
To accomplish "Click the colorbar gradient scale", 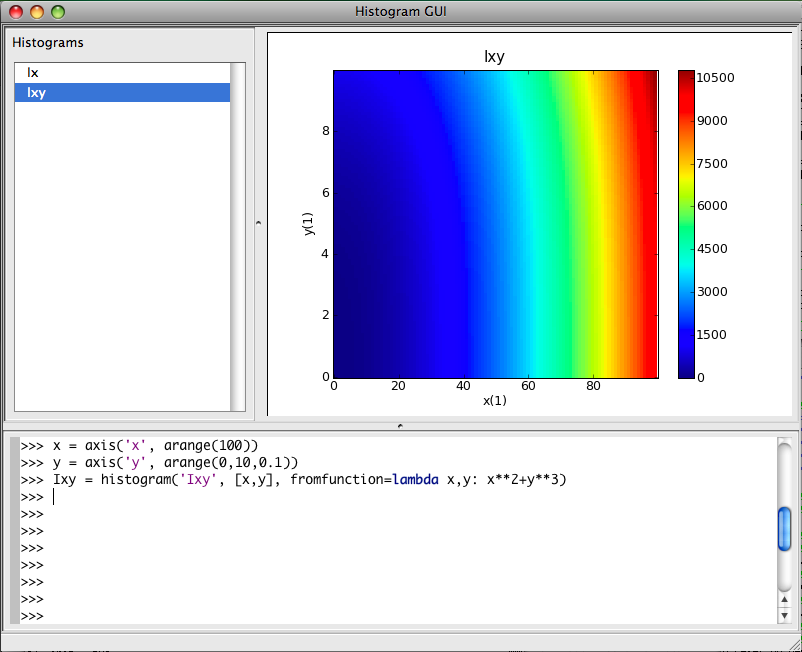I will point(686,224).
